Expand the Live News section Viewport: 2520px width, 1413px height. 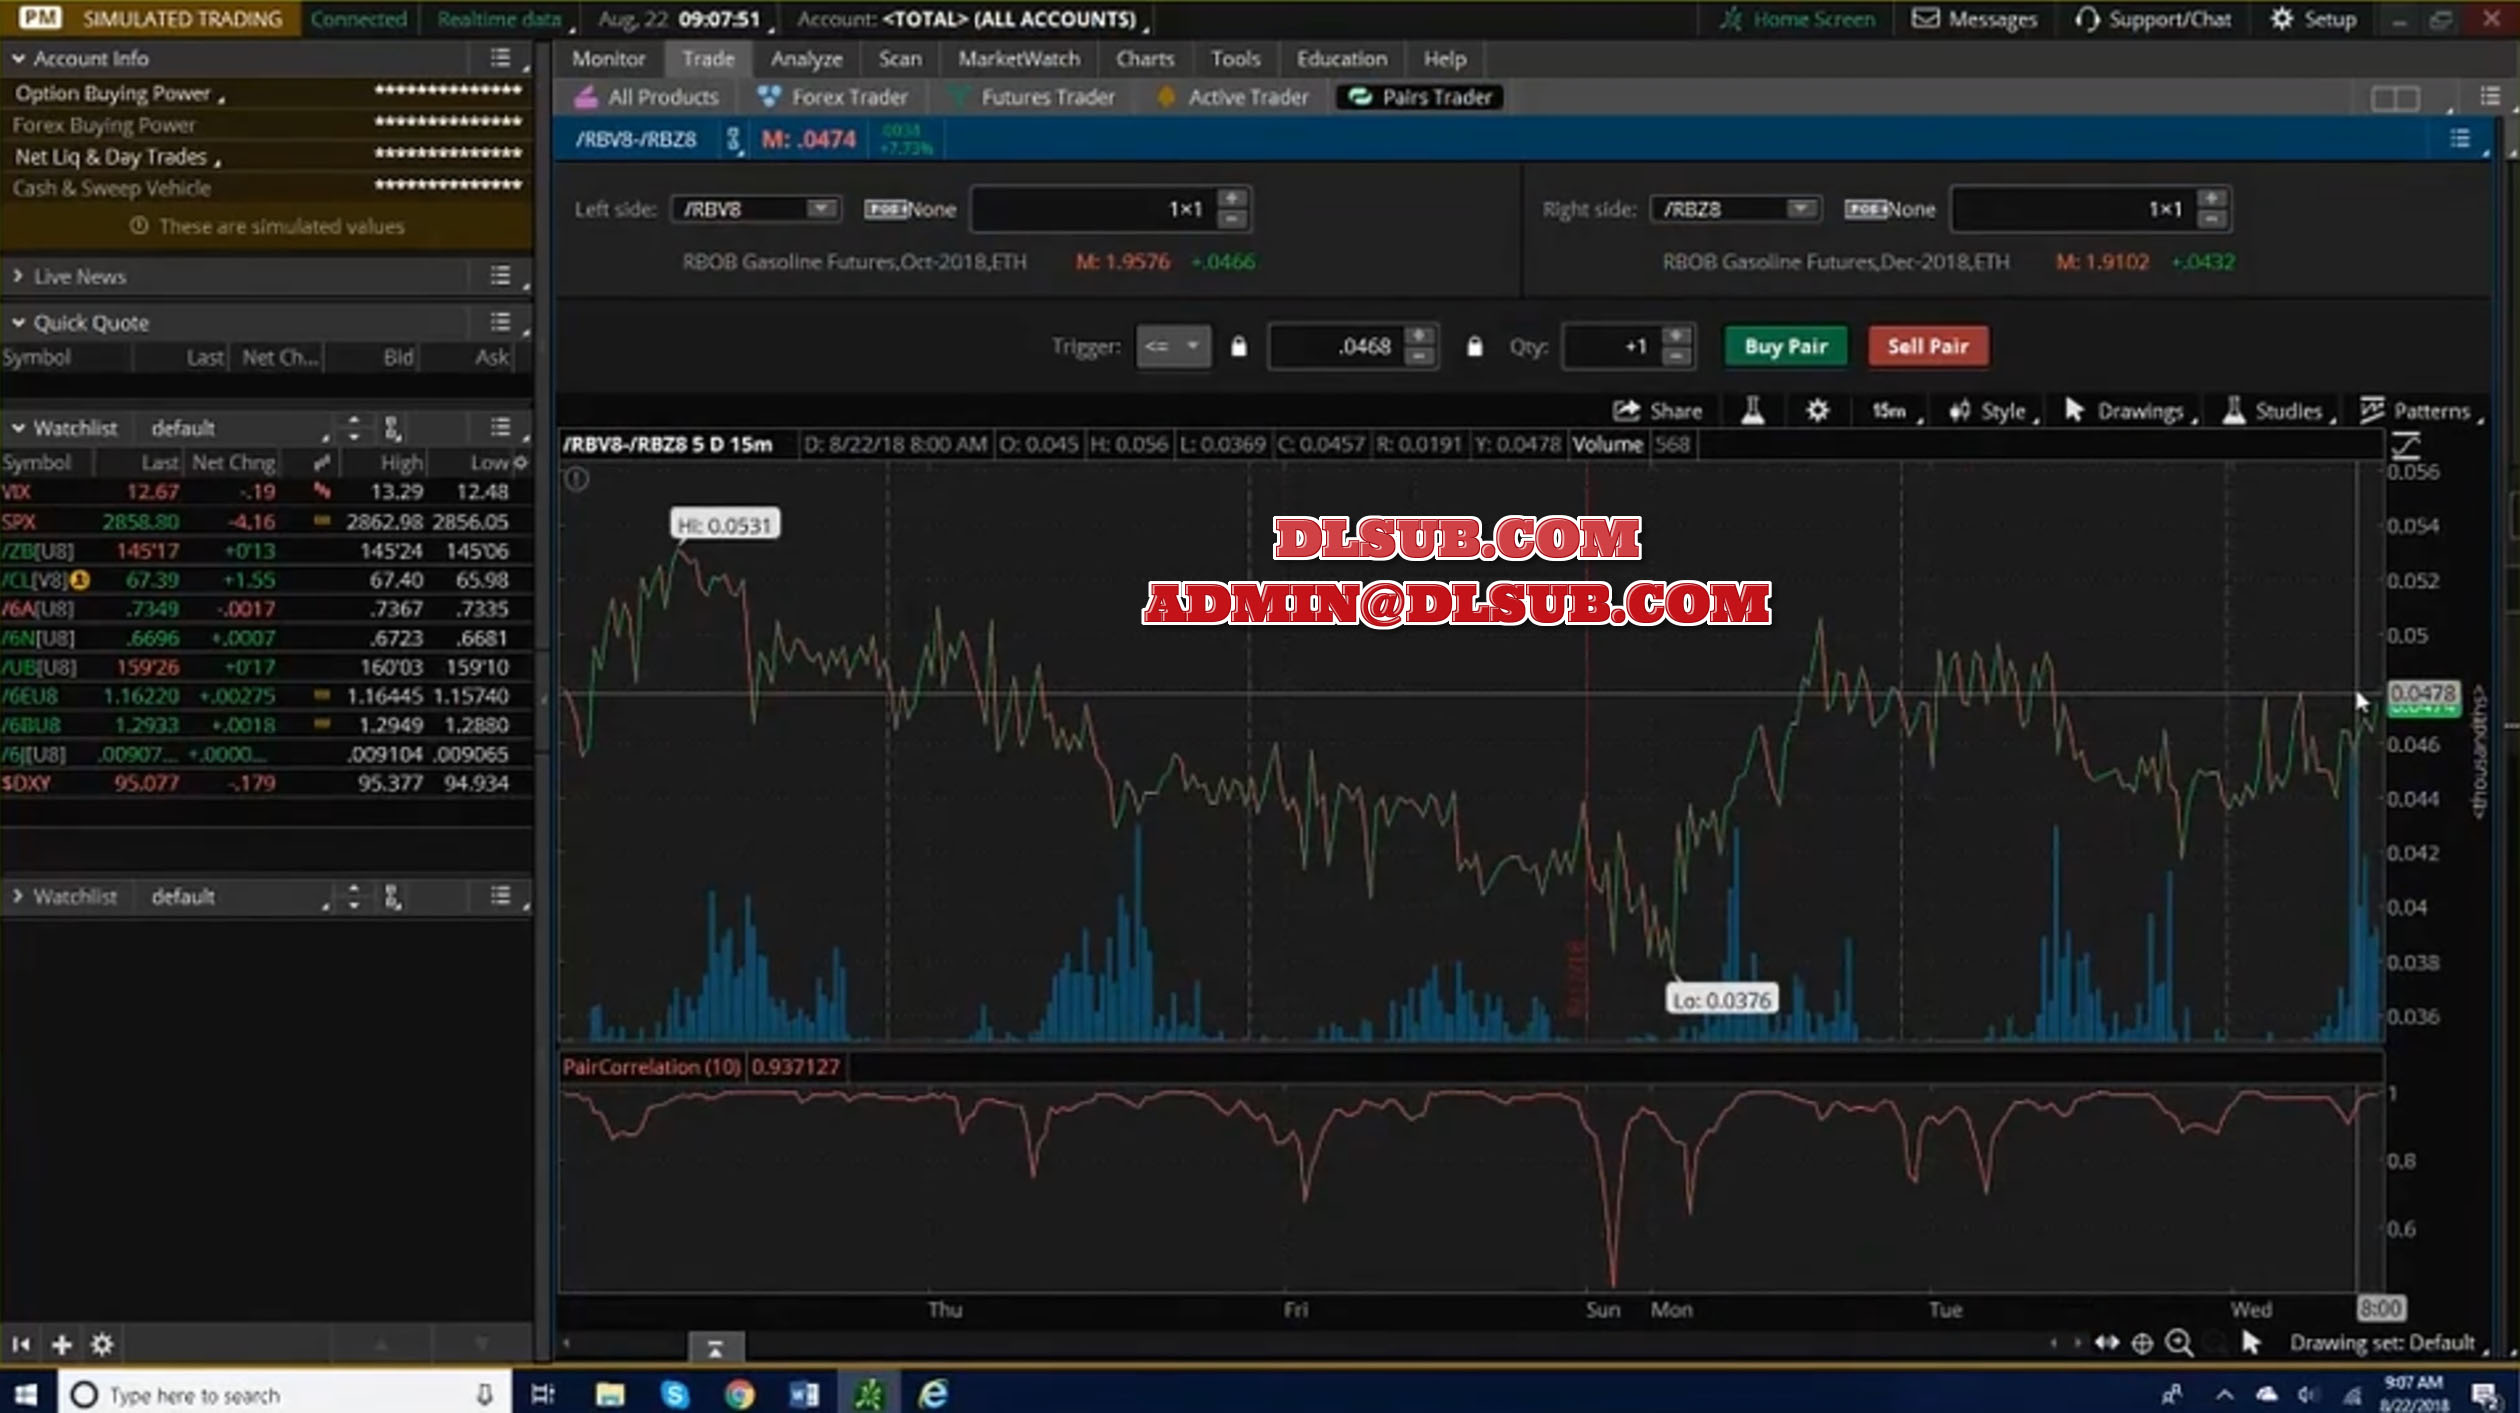click(18, 276)
